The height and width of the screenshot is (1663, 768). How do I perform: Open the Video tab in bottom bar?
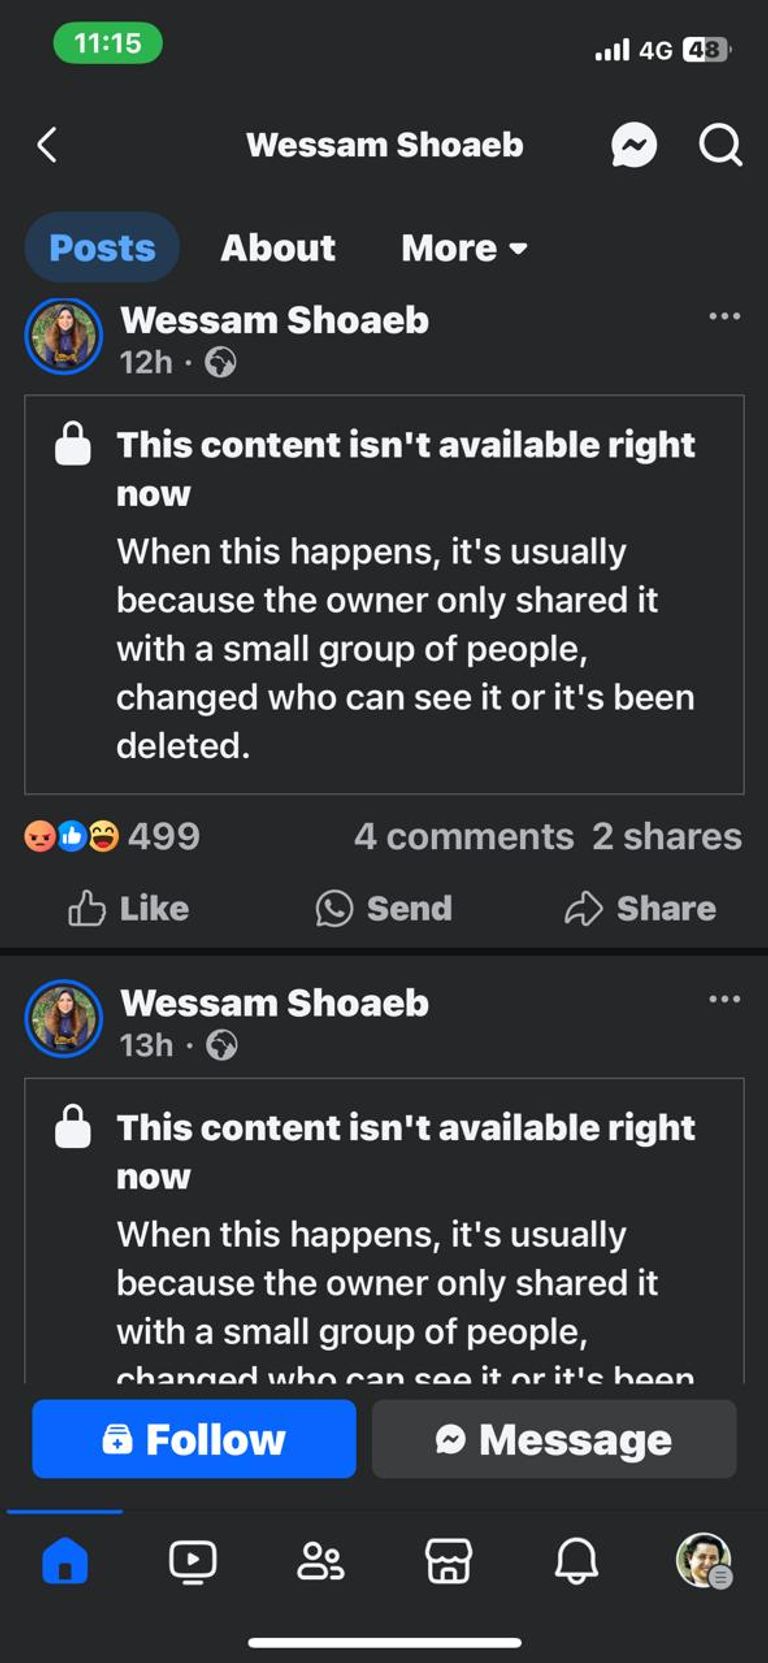[192, 1560]
